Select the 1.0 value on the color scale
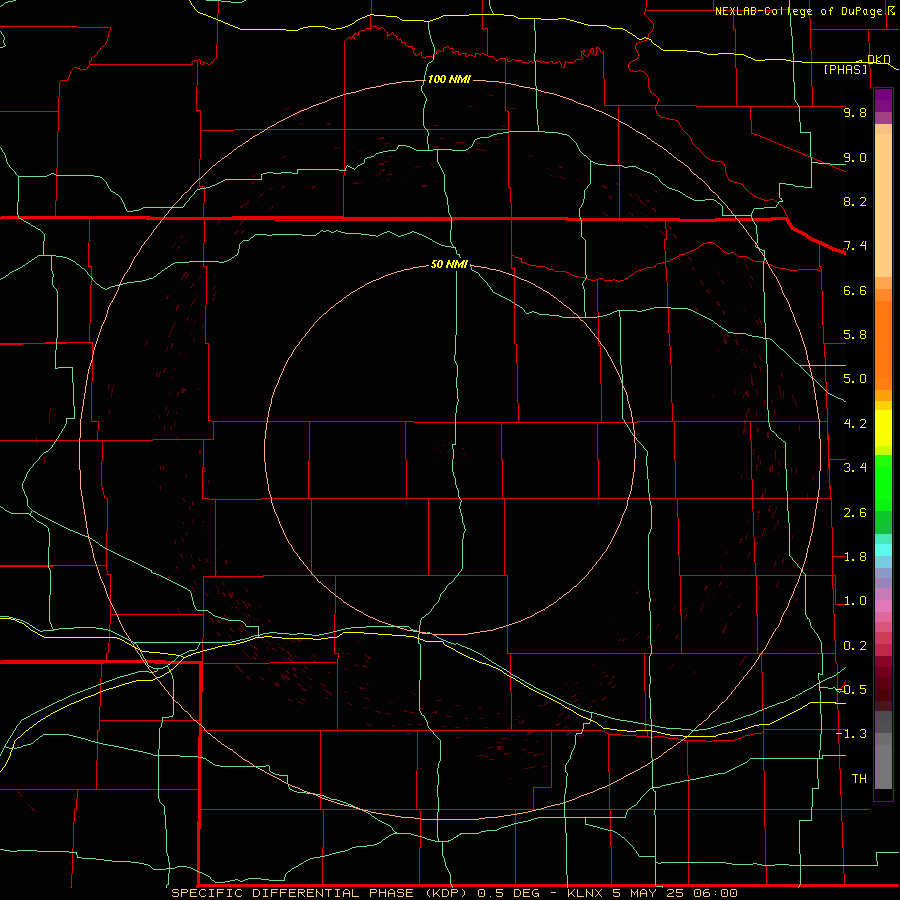Viewport: 900px width, 900px height. (x=855, y=601)
